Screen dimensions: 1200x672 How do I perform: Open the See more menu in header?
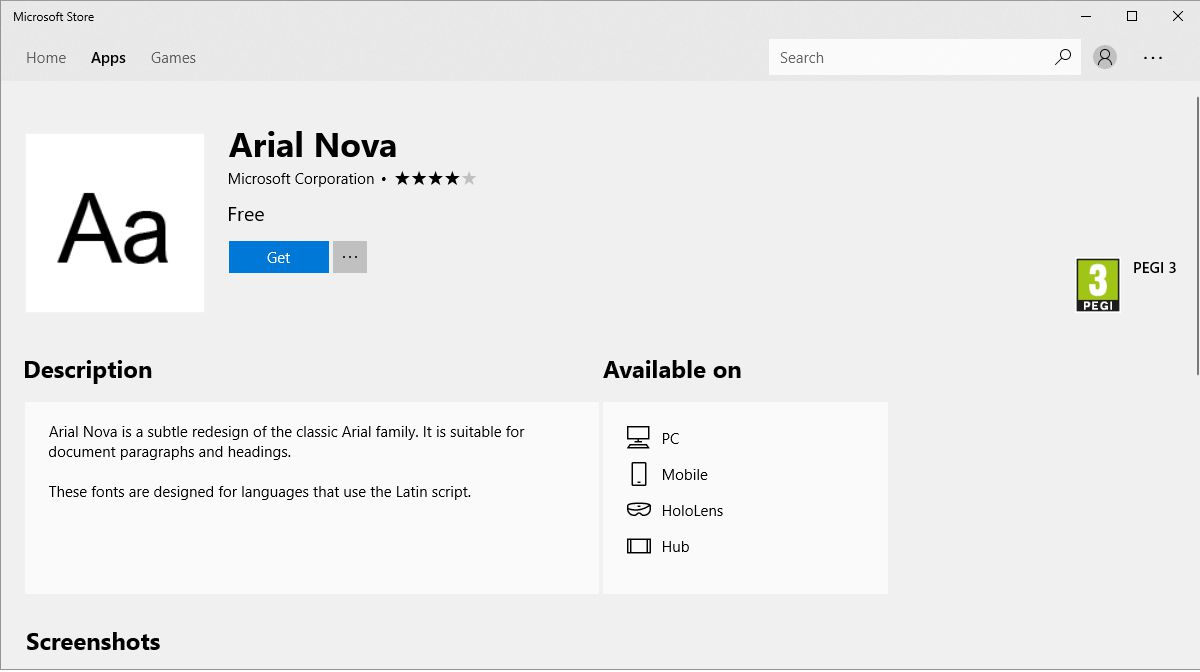point(1153,58)
